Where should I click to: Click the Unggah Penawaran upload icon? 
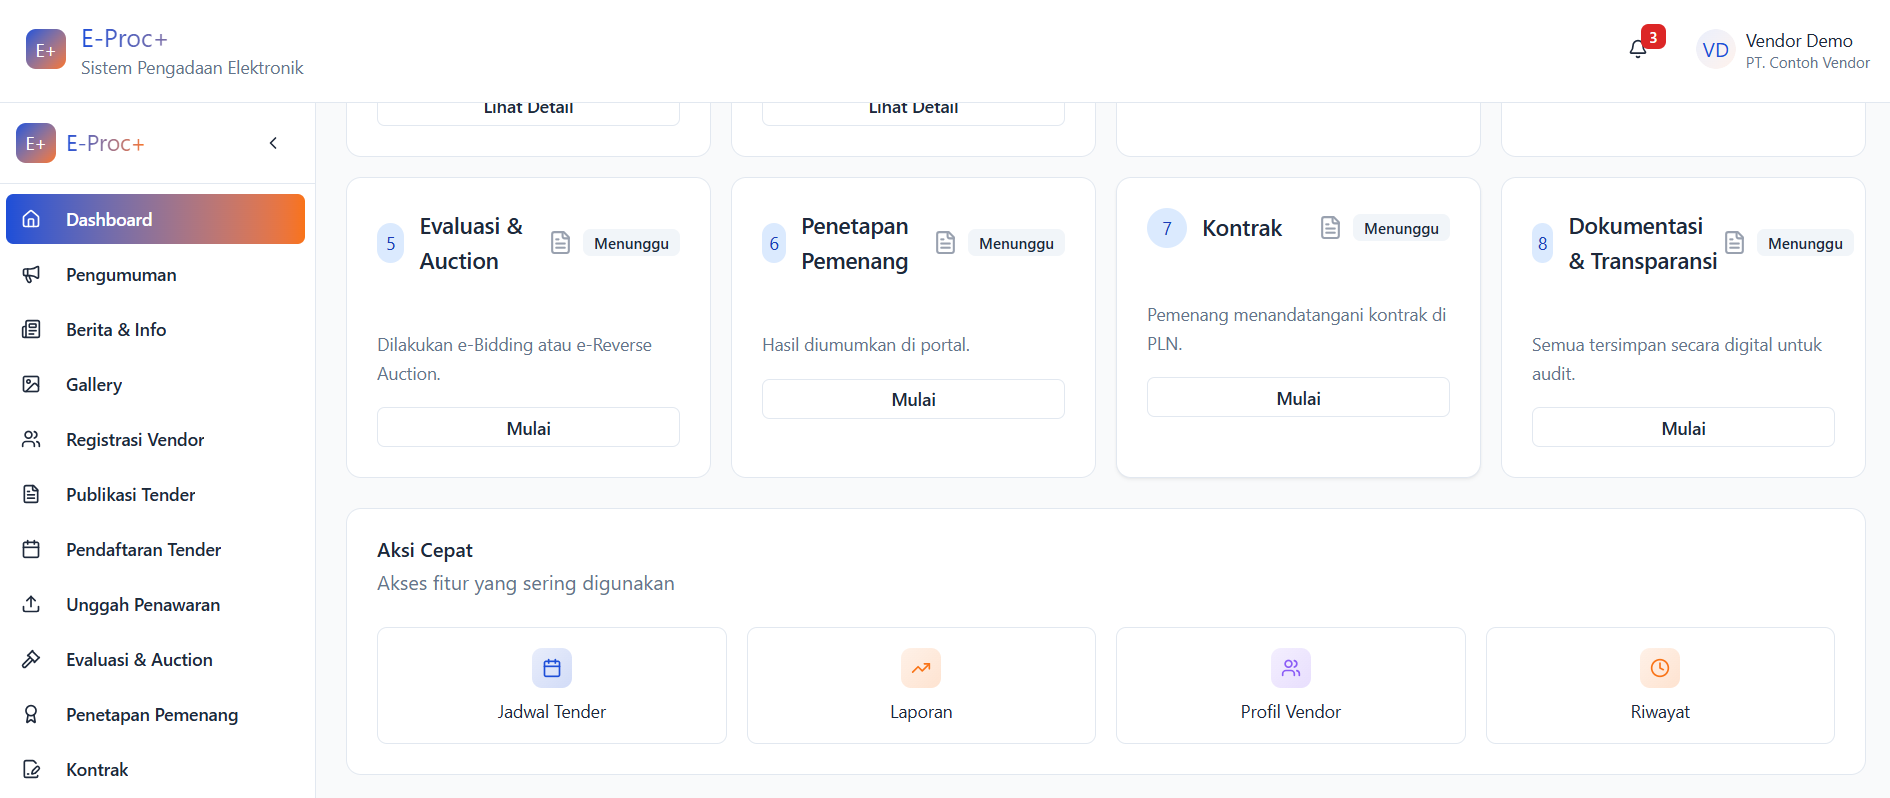(x=32, y=605)
